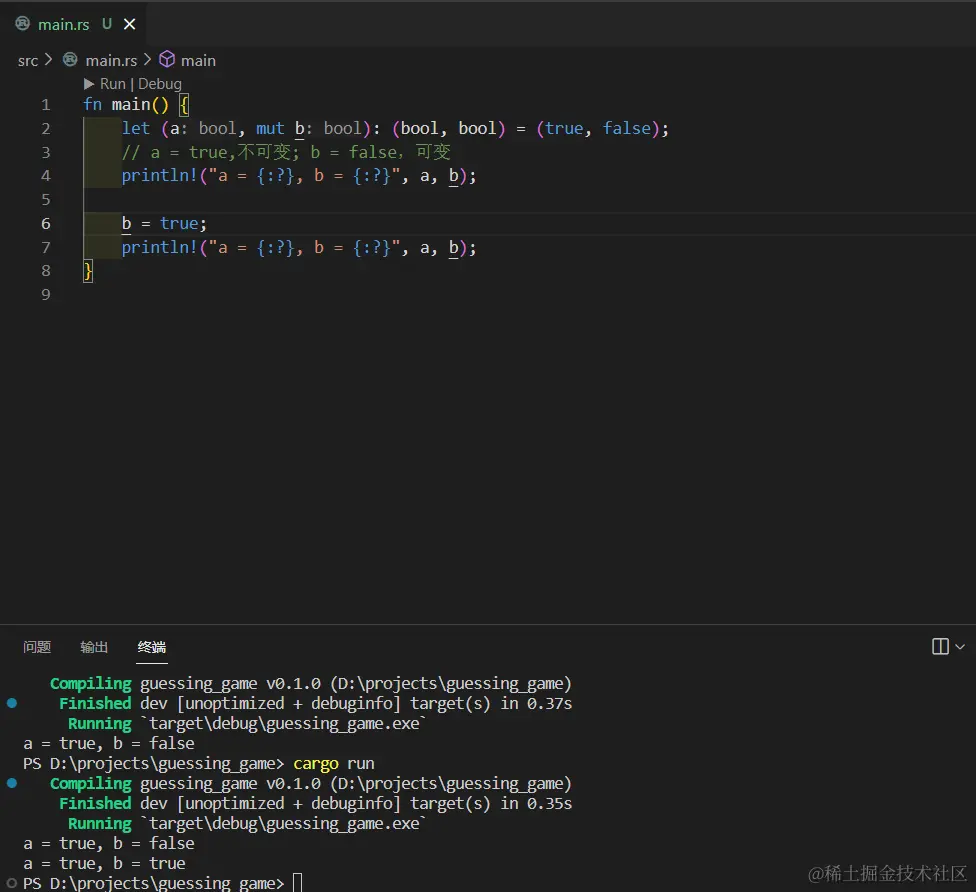
Task: Click the 'in 0.35s' Finished line
Action: click(316, 803)
